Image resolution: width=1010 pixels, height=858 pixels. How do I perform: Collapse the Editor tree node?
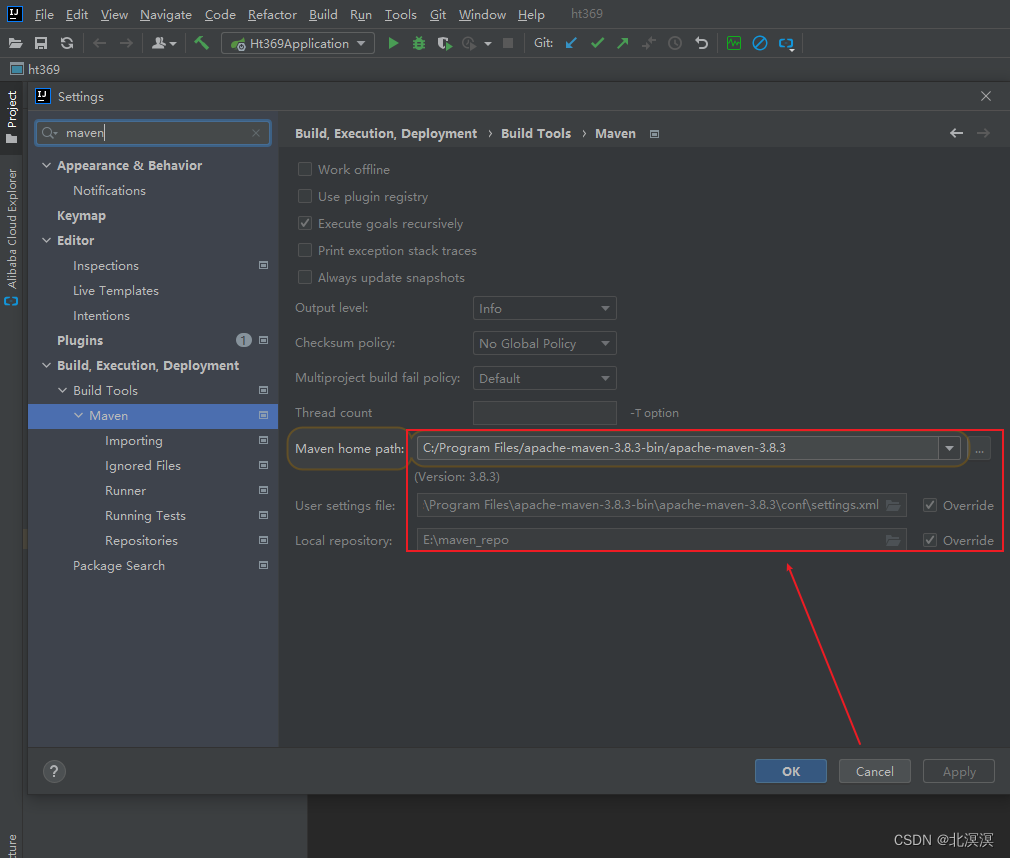tap(46, 240)
